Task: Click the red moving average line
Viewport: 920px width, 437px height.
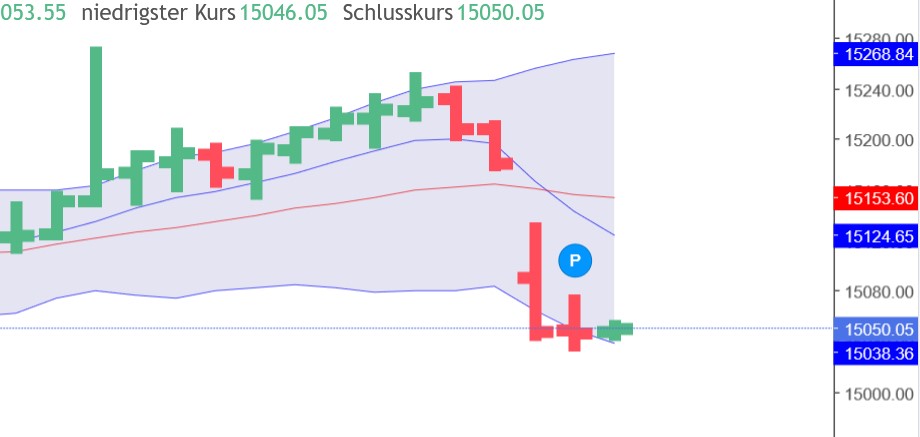Action: coord(300,206)
